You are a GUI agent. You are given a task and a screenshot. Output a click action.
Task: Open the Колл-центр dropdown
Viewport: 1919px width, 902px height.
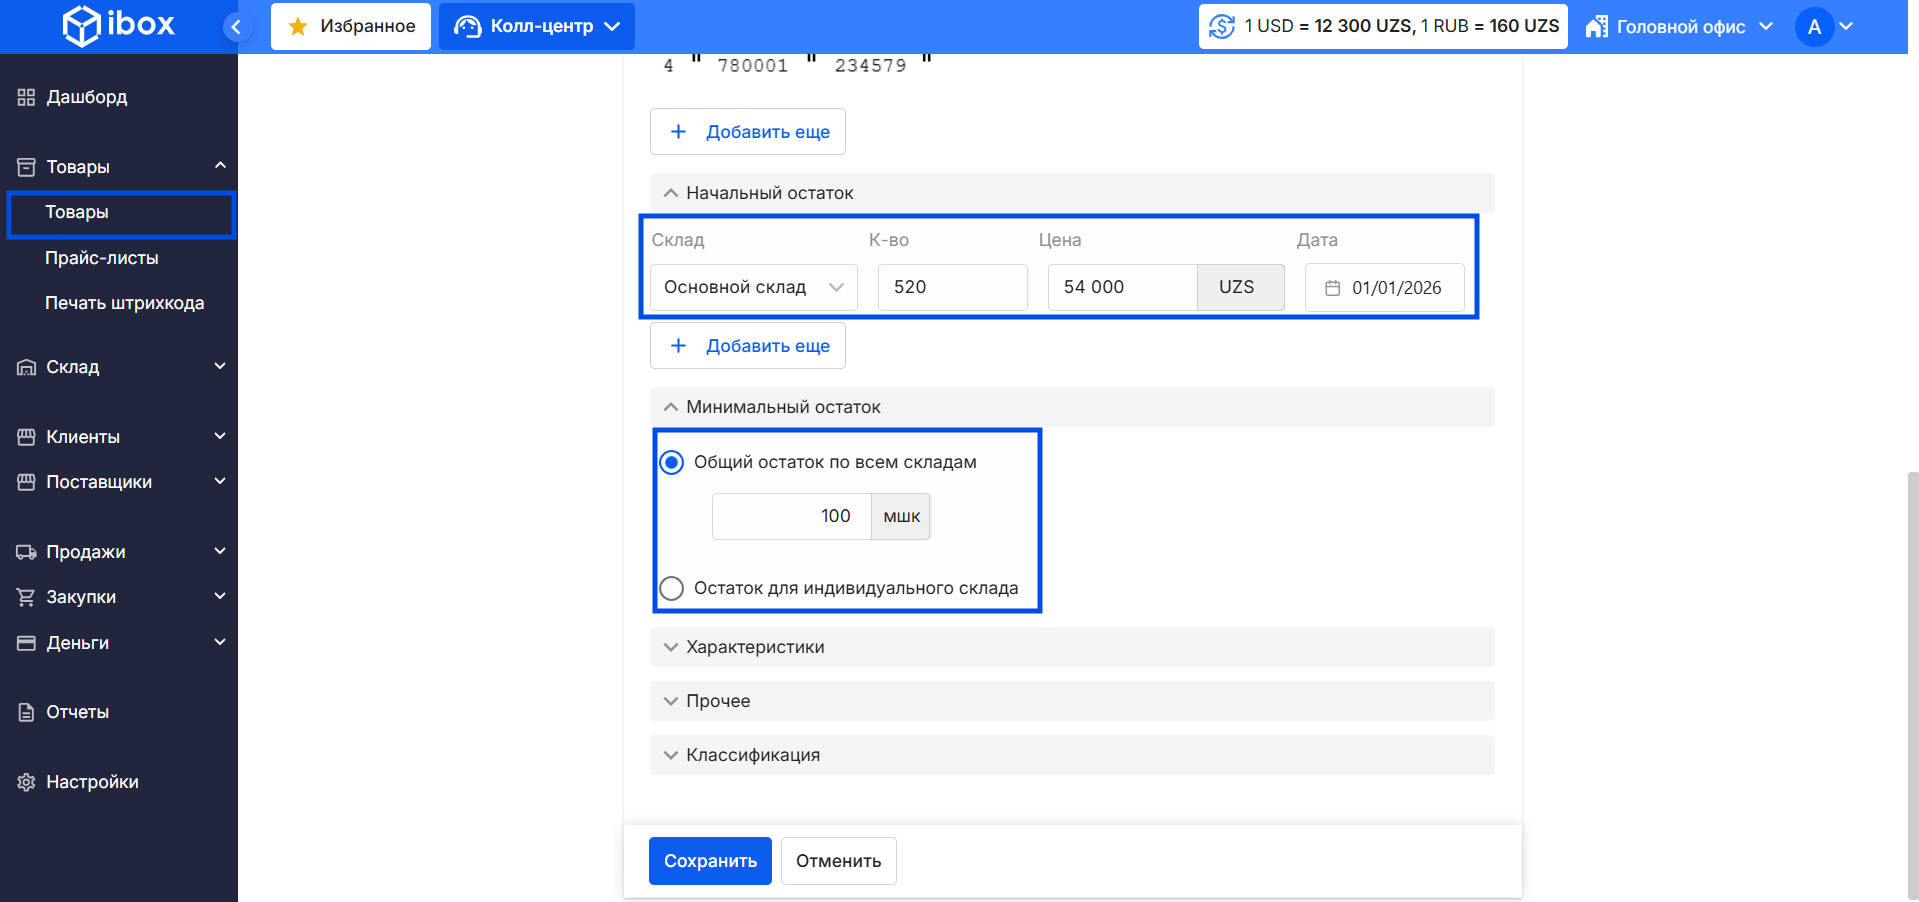coord(537,27)
